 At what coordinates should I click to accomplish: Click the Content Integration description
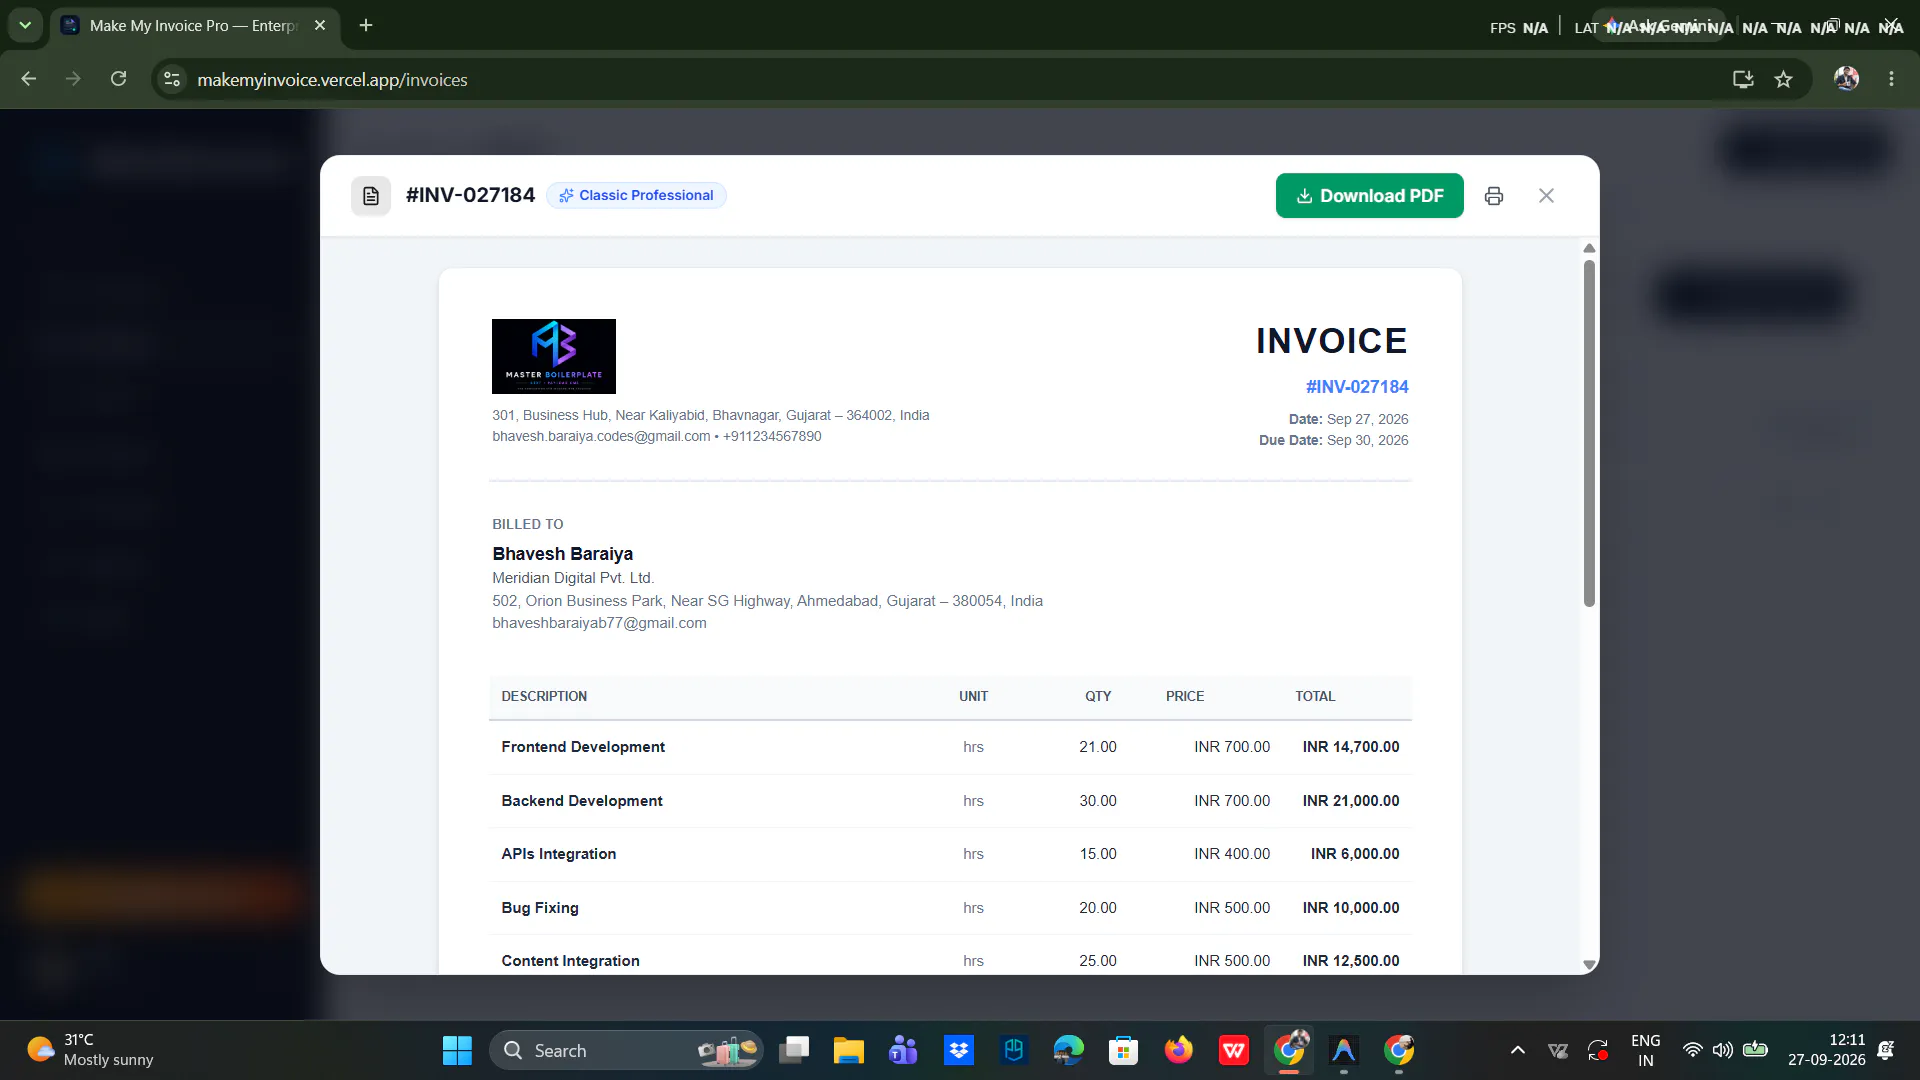(x=570, y=961)
